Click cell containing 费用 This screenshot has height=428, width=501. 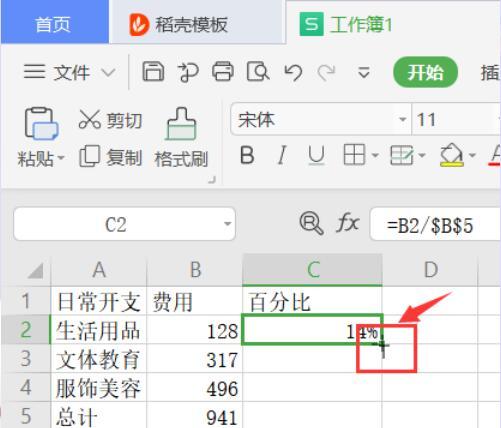point(195,301)
